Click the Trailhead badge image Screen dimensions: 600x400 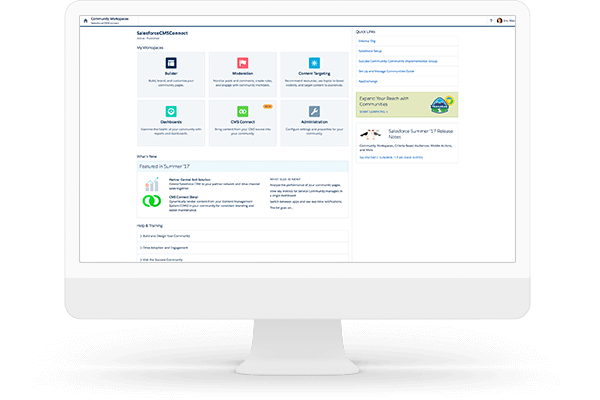point(442,104)
